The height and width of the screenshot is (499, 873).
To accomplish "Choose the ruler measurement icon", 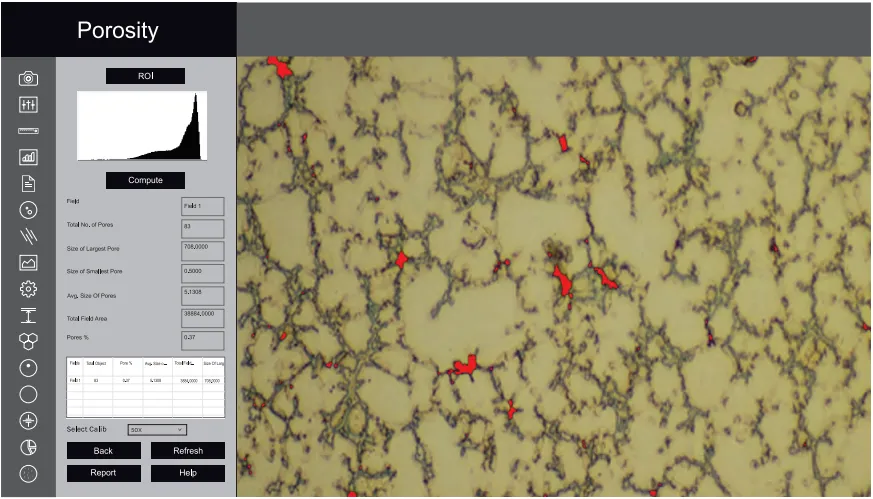I will coord(28,131).
